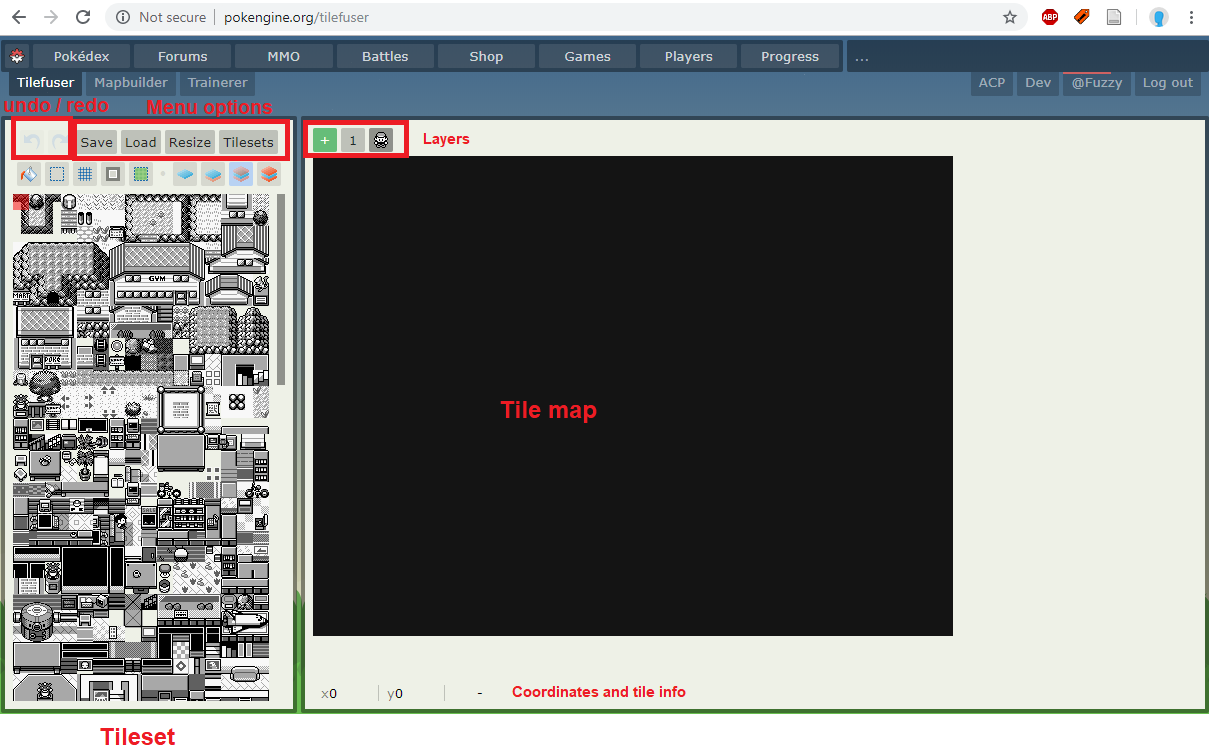1209x755 pixels.
Task: Open the ACP link
Action: 992,83
